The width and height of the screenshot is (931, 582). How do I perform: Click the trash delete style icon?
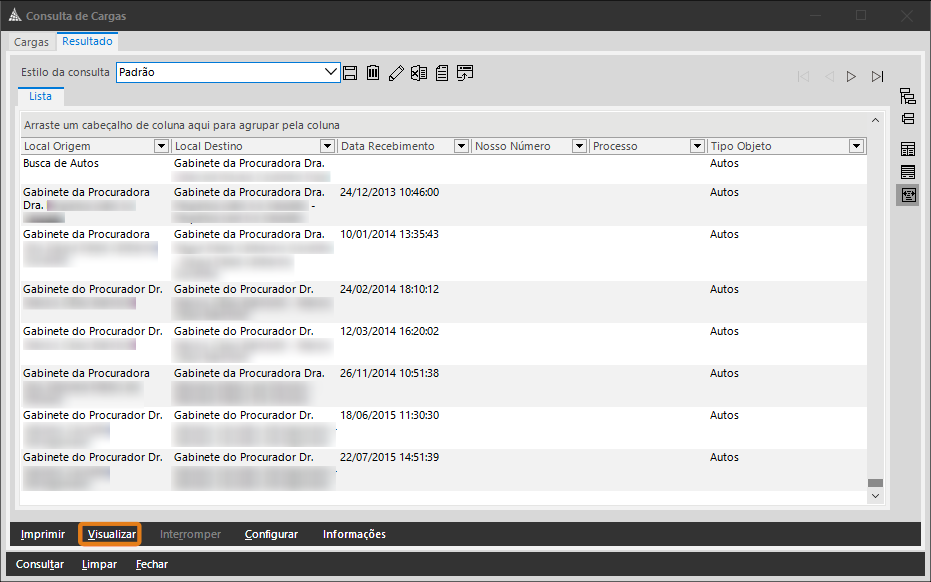[373, 73]
